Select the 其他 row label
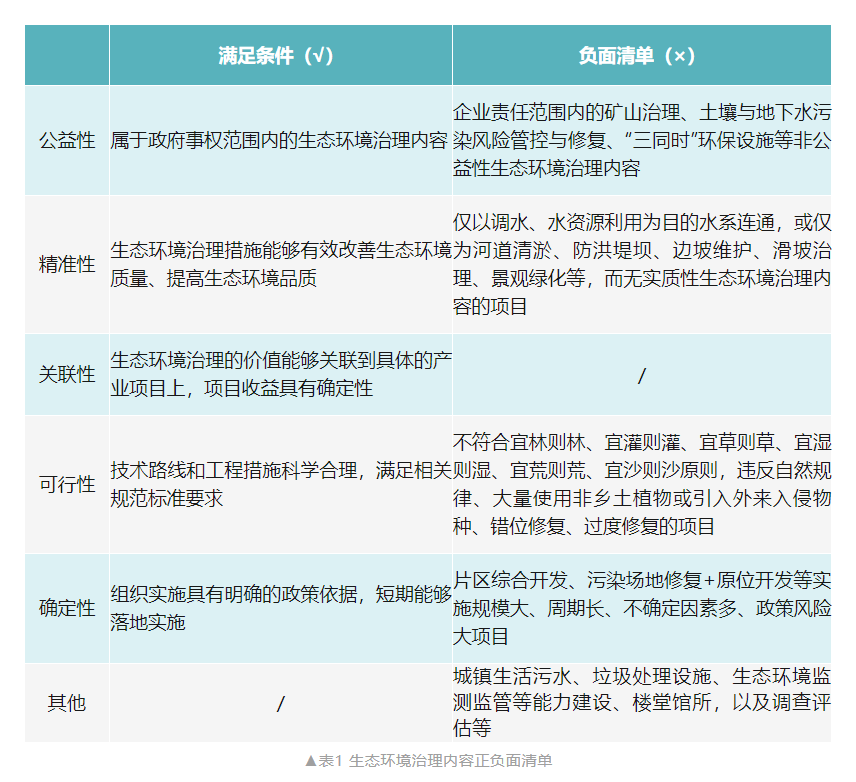This screenshot has width=856, height=782. click(x=67, y=703)
